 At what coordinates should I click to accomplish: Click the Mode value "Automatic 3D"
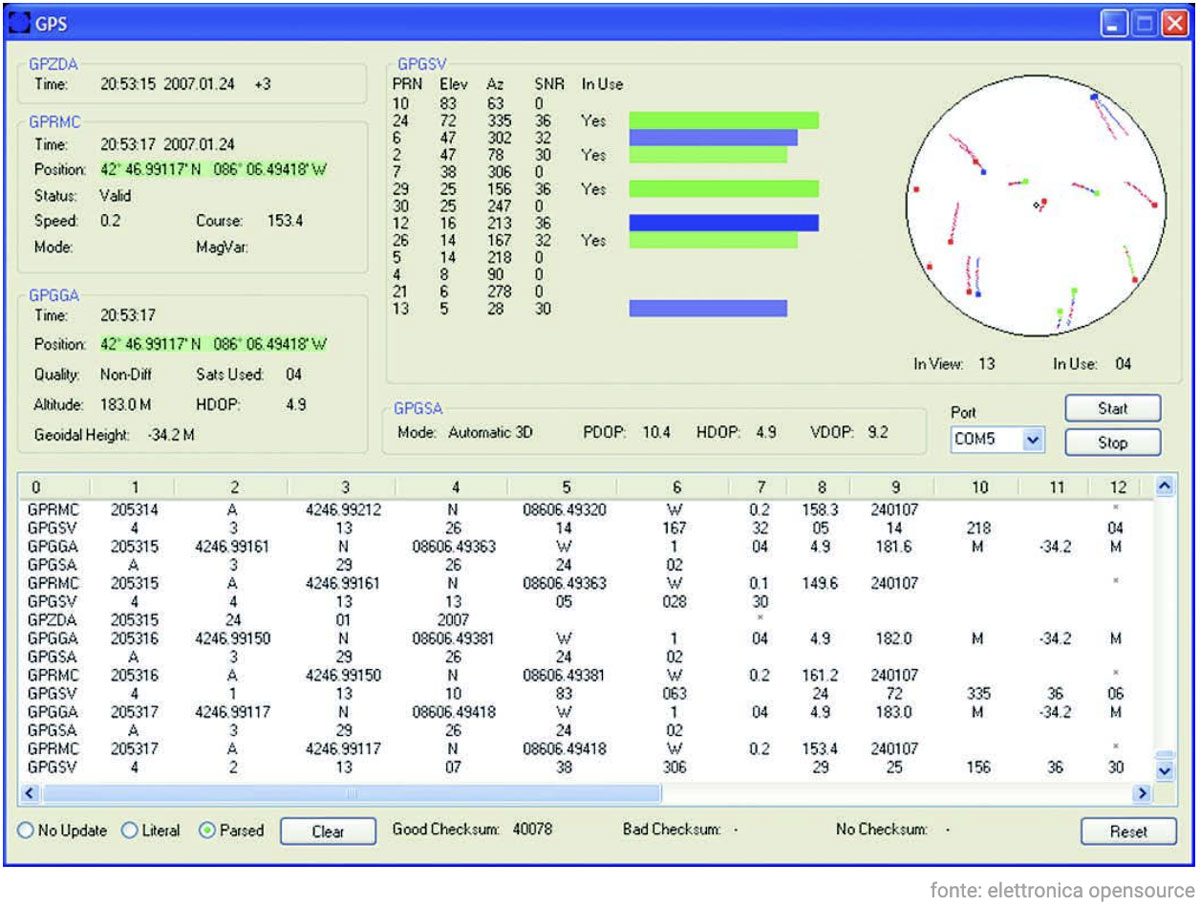[x=491, y=433]
